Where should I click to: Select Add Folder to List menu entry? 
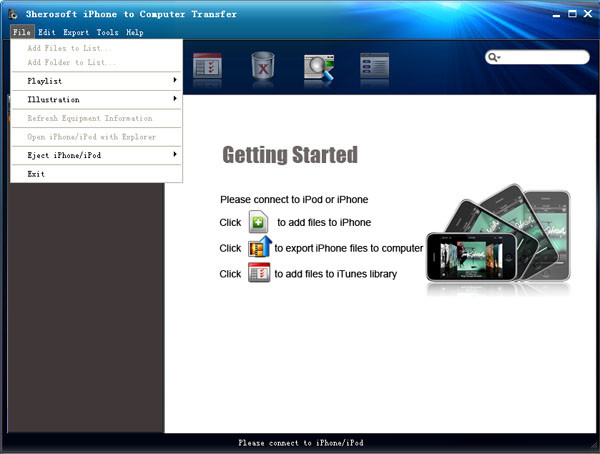pyautogui.click(x=96, y=62)
